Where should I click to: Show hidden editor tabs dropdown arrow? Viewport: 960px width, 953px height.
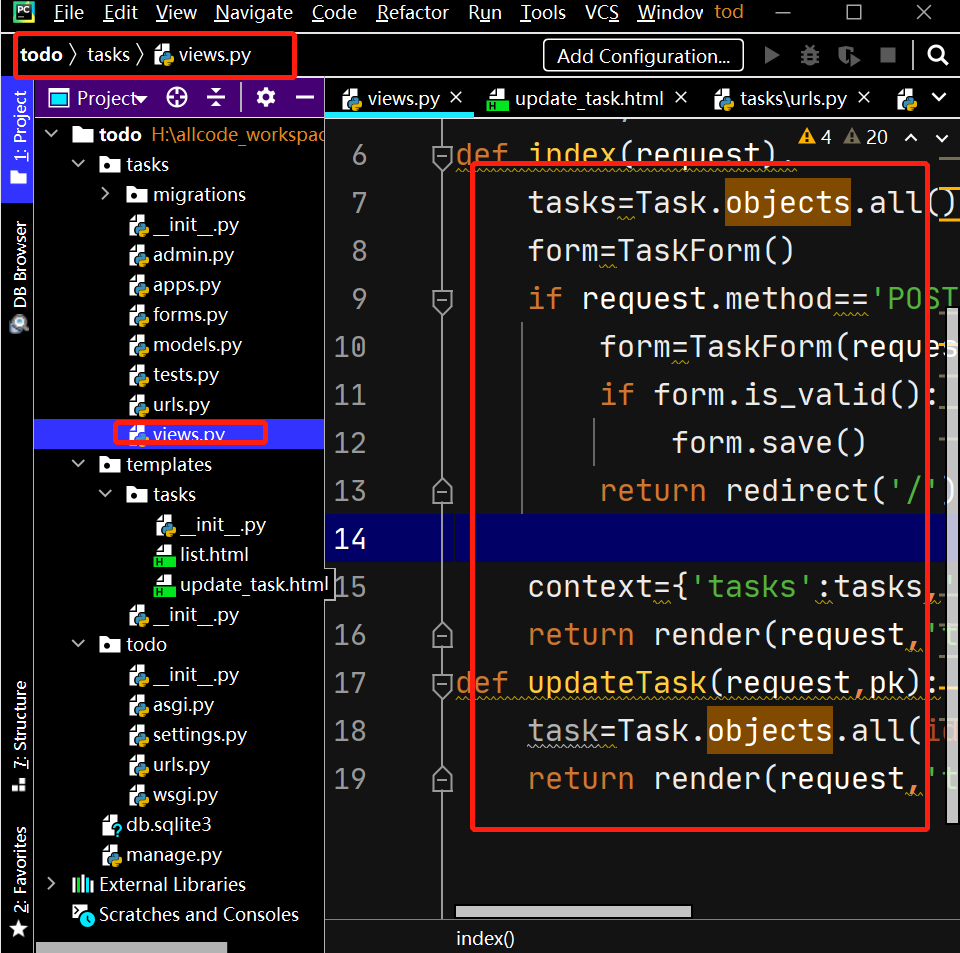click(x=939, y=97)
